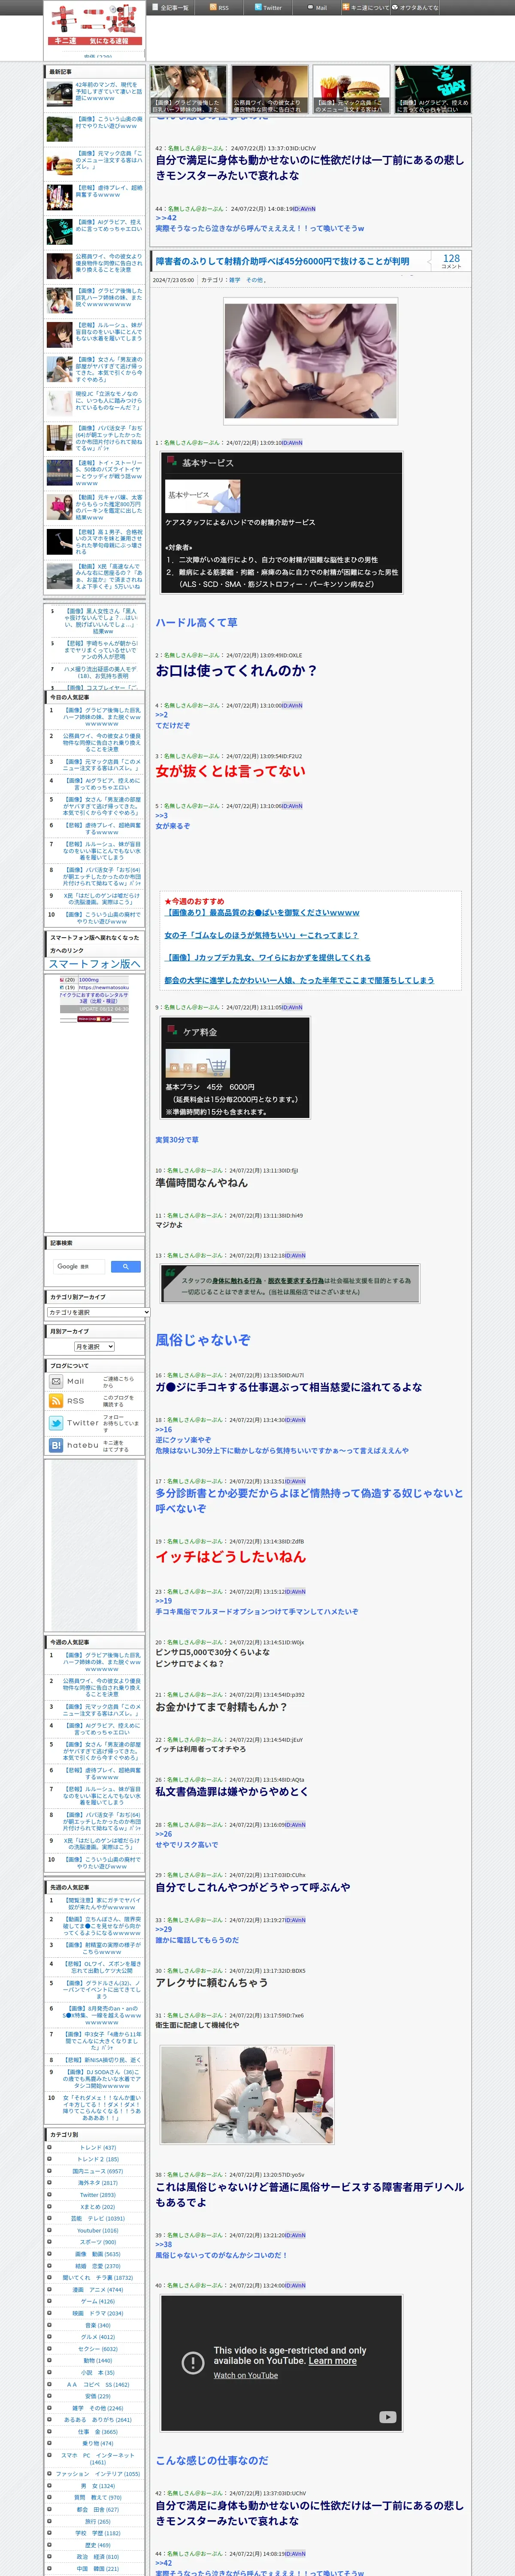Open 音楽 (340) category link
The image size is (515, 2576).
click(98, 2325)
